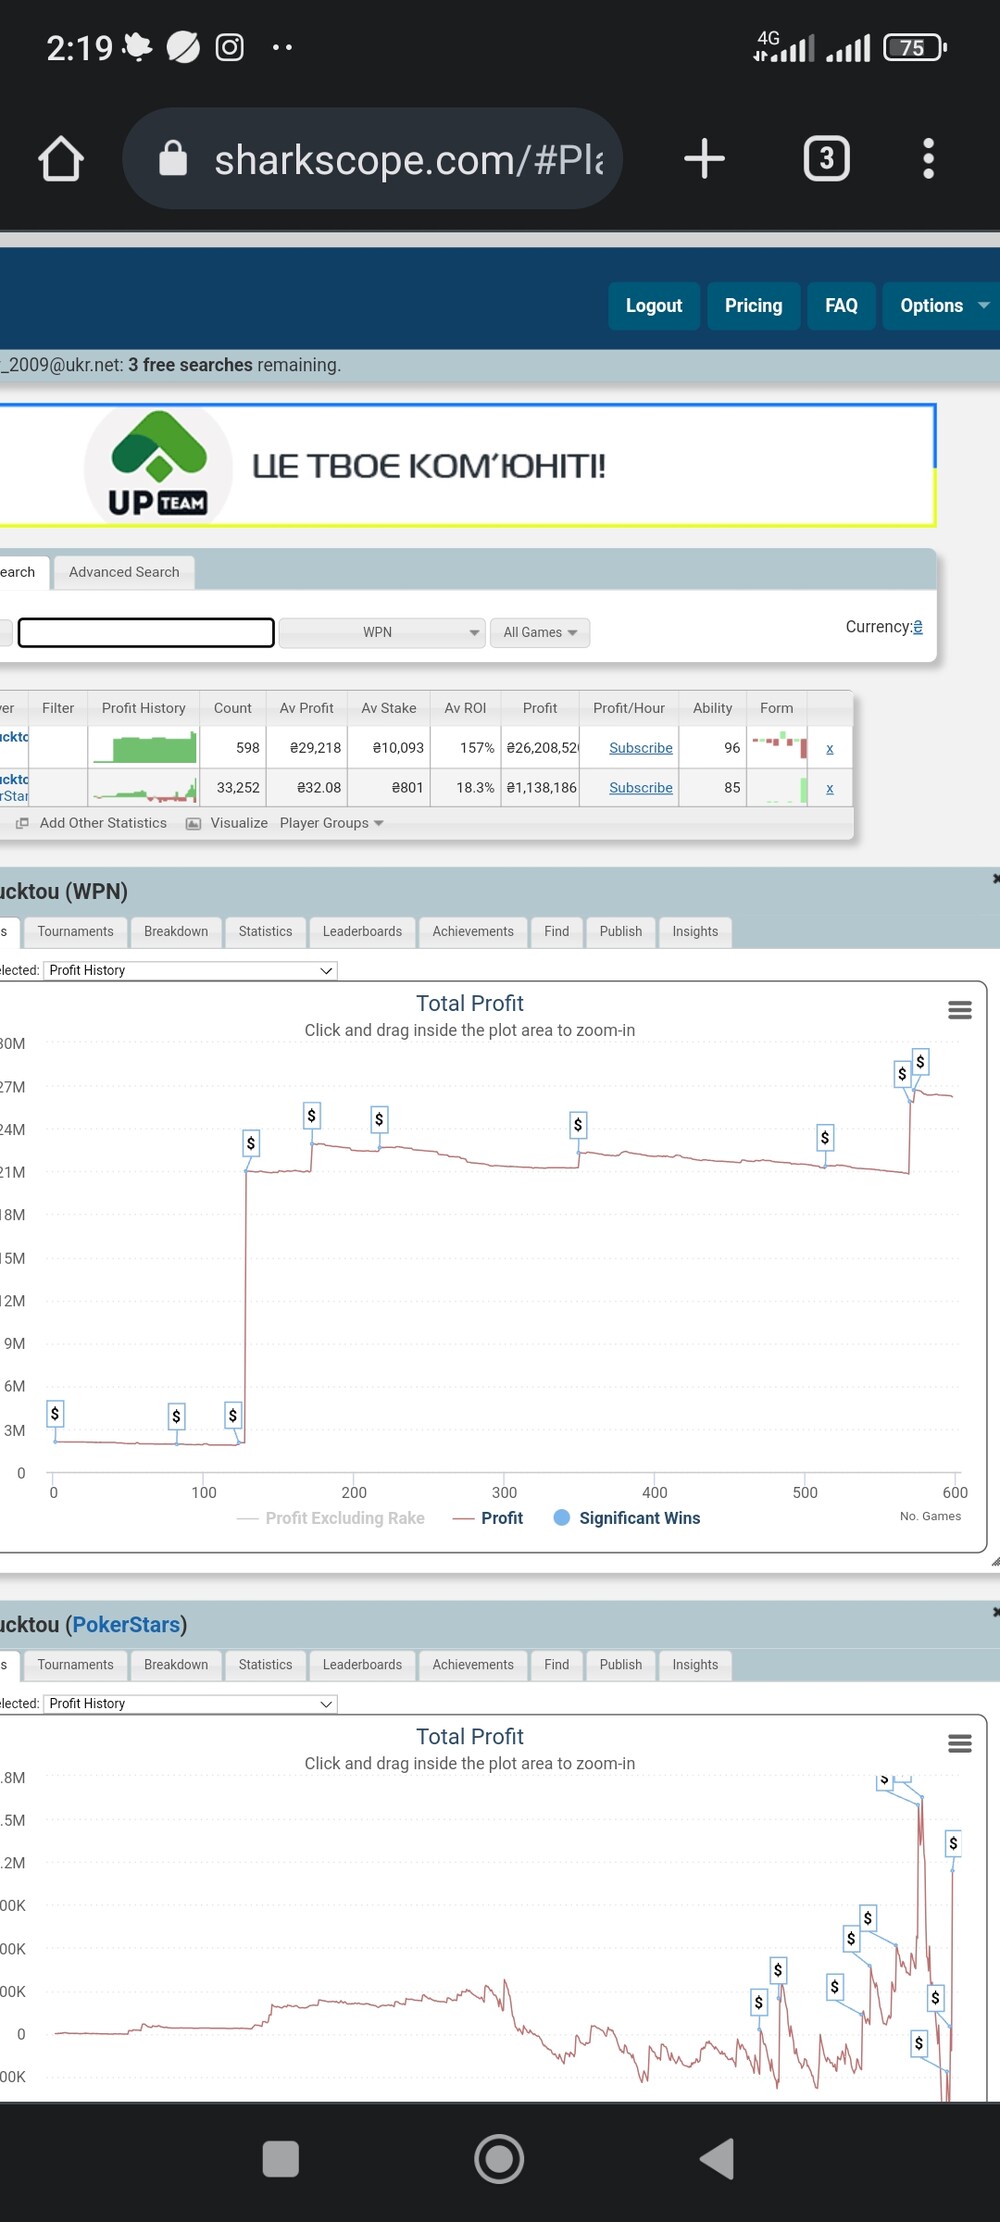The height and width of the screenshot is (2222, 1000).
Task: Open Leaderboards tab in WPN panel
Action: point(362,931)
